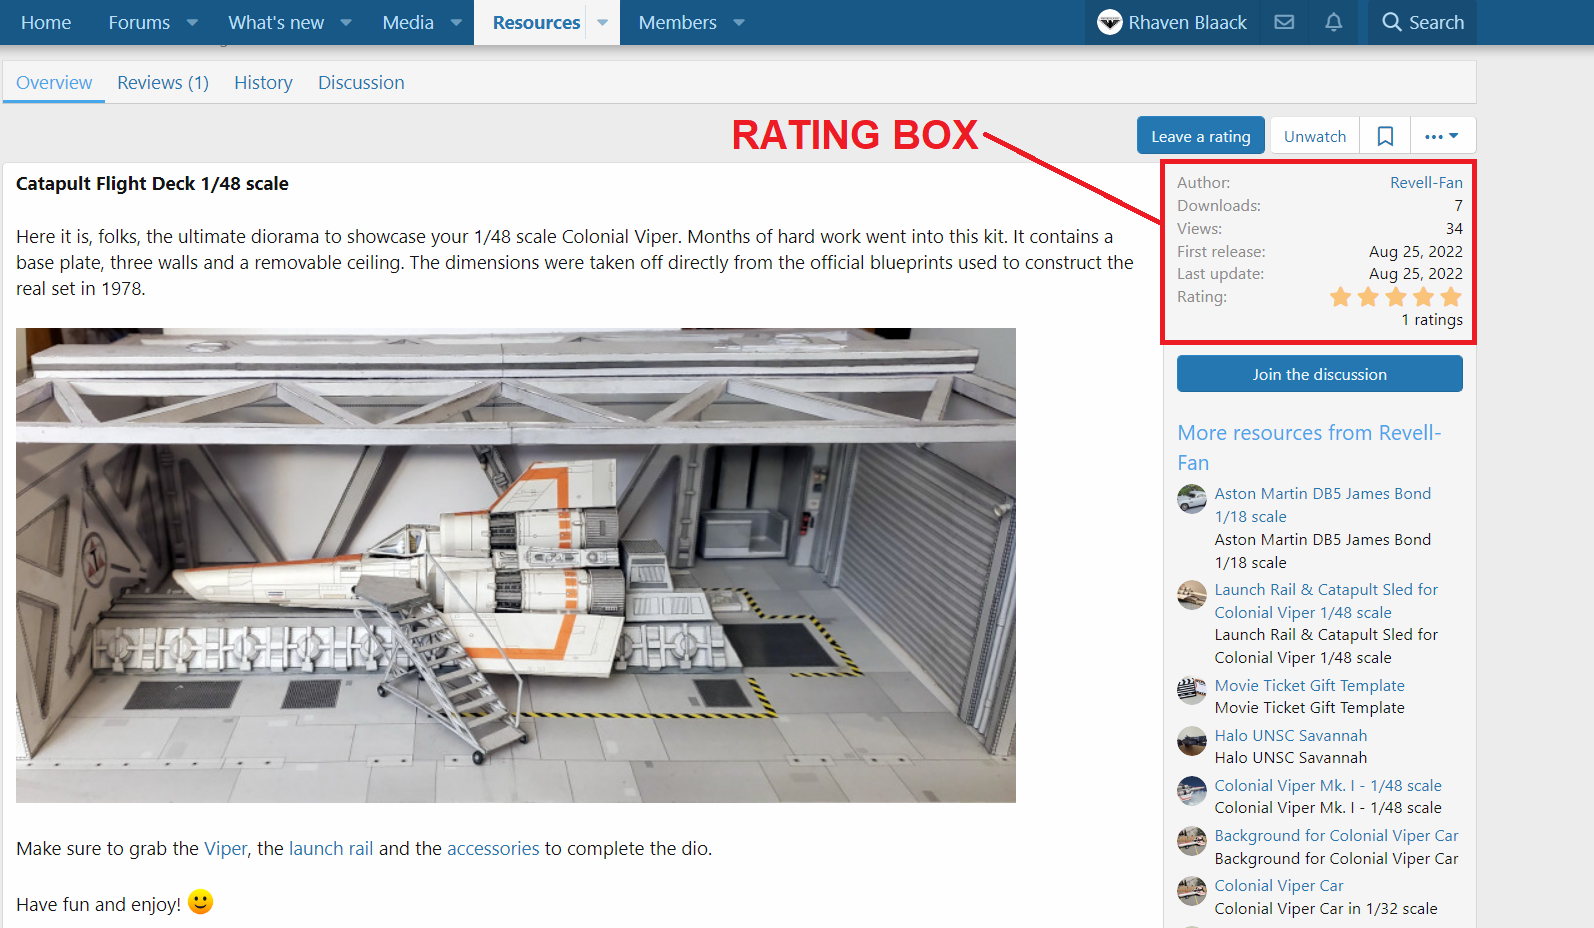Switch to the Reviews (1) tab
1594x928 pixels.
point(163,83)
